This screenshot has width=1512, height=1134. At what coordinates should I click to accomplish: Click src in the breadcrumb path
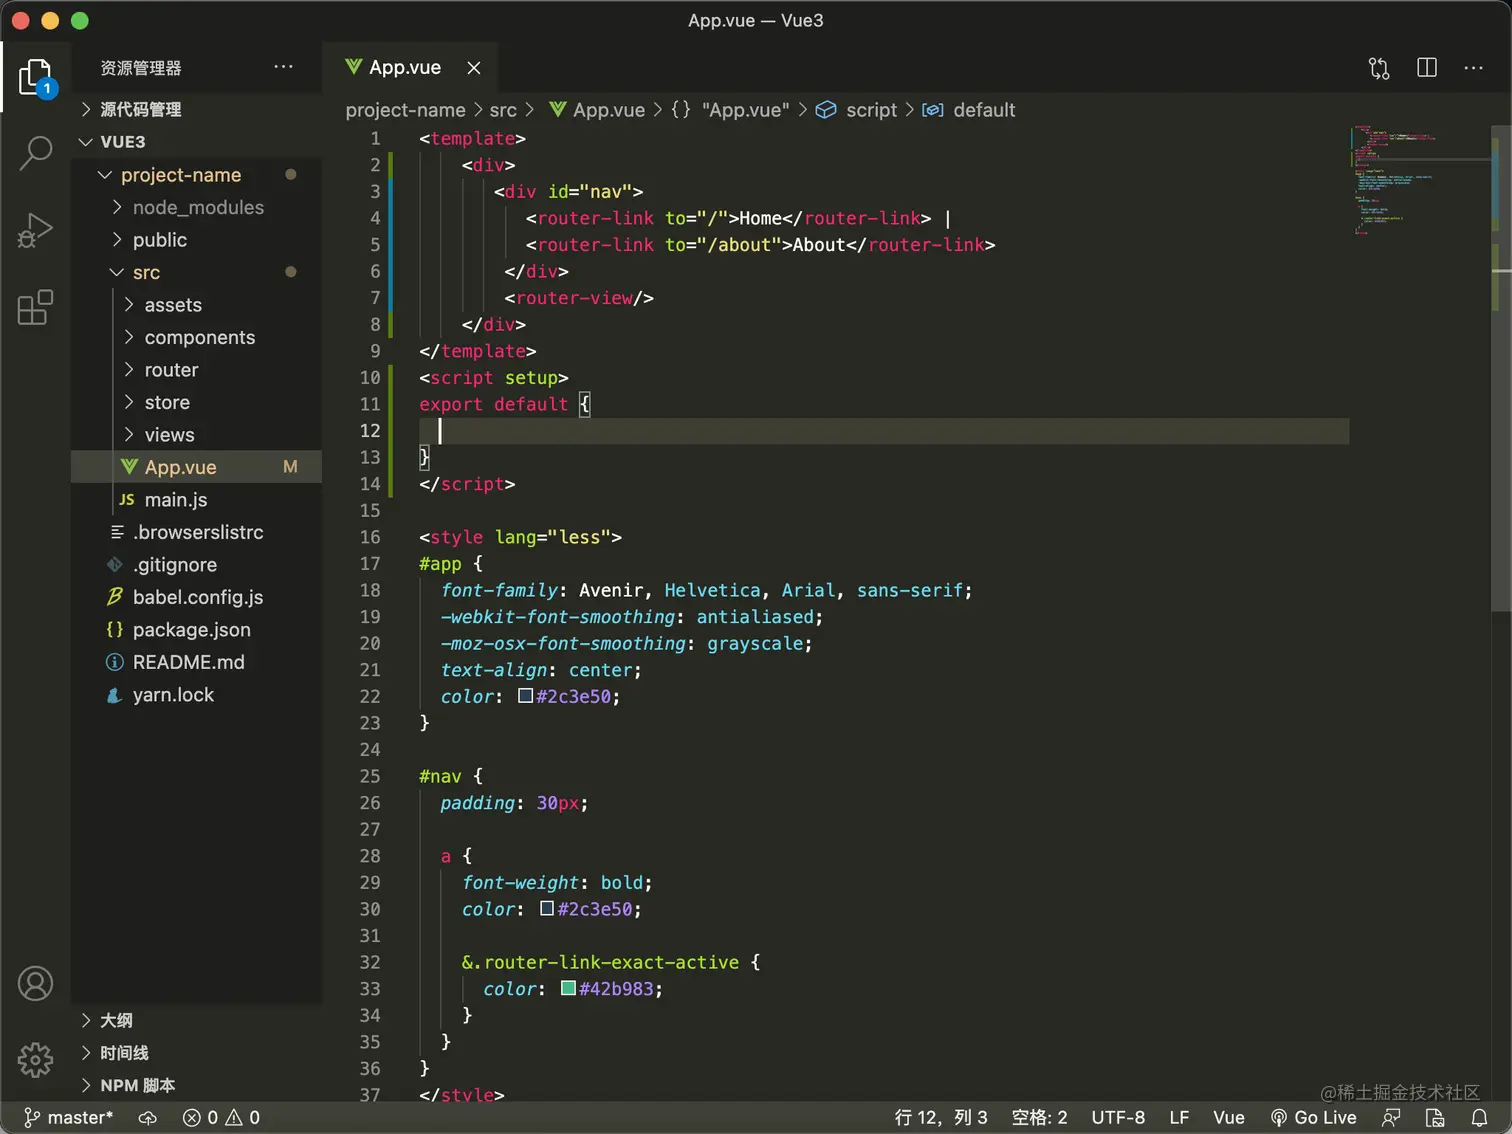[x=503, y=110]
